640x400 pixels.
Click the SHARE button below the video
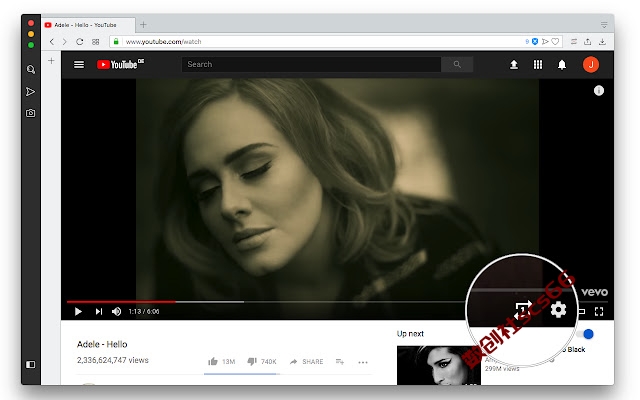coord(307,362)
